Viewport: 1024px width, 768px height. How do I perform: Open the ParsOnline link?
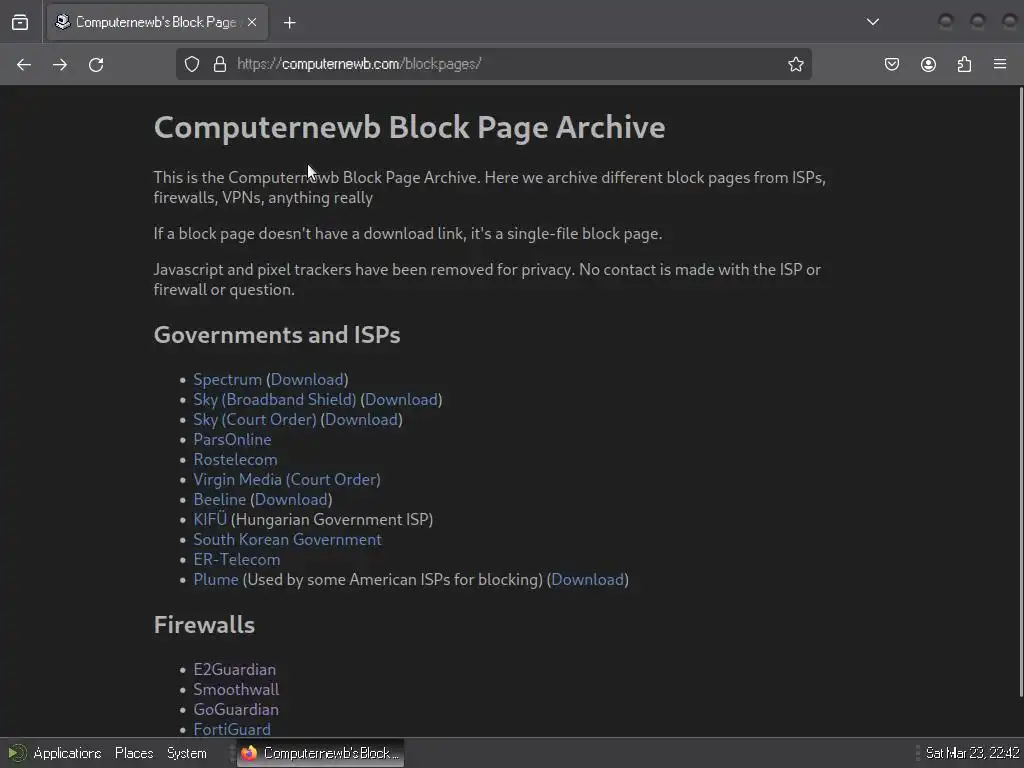coord(232,440)
